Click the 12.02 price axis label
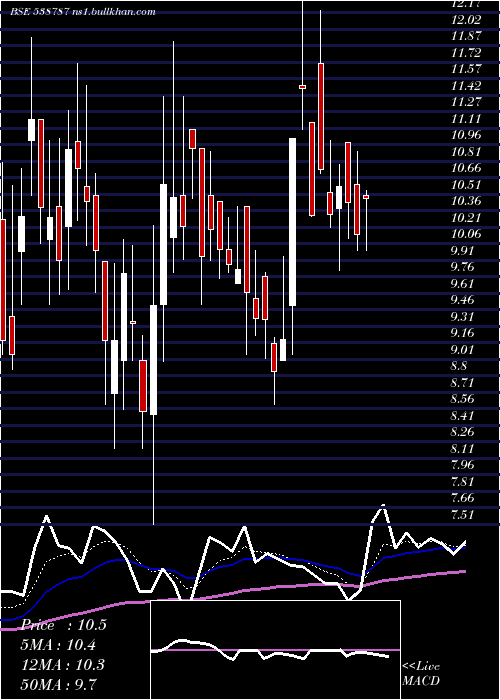This screenshot has width=500, height=700. tap(466, 20)
